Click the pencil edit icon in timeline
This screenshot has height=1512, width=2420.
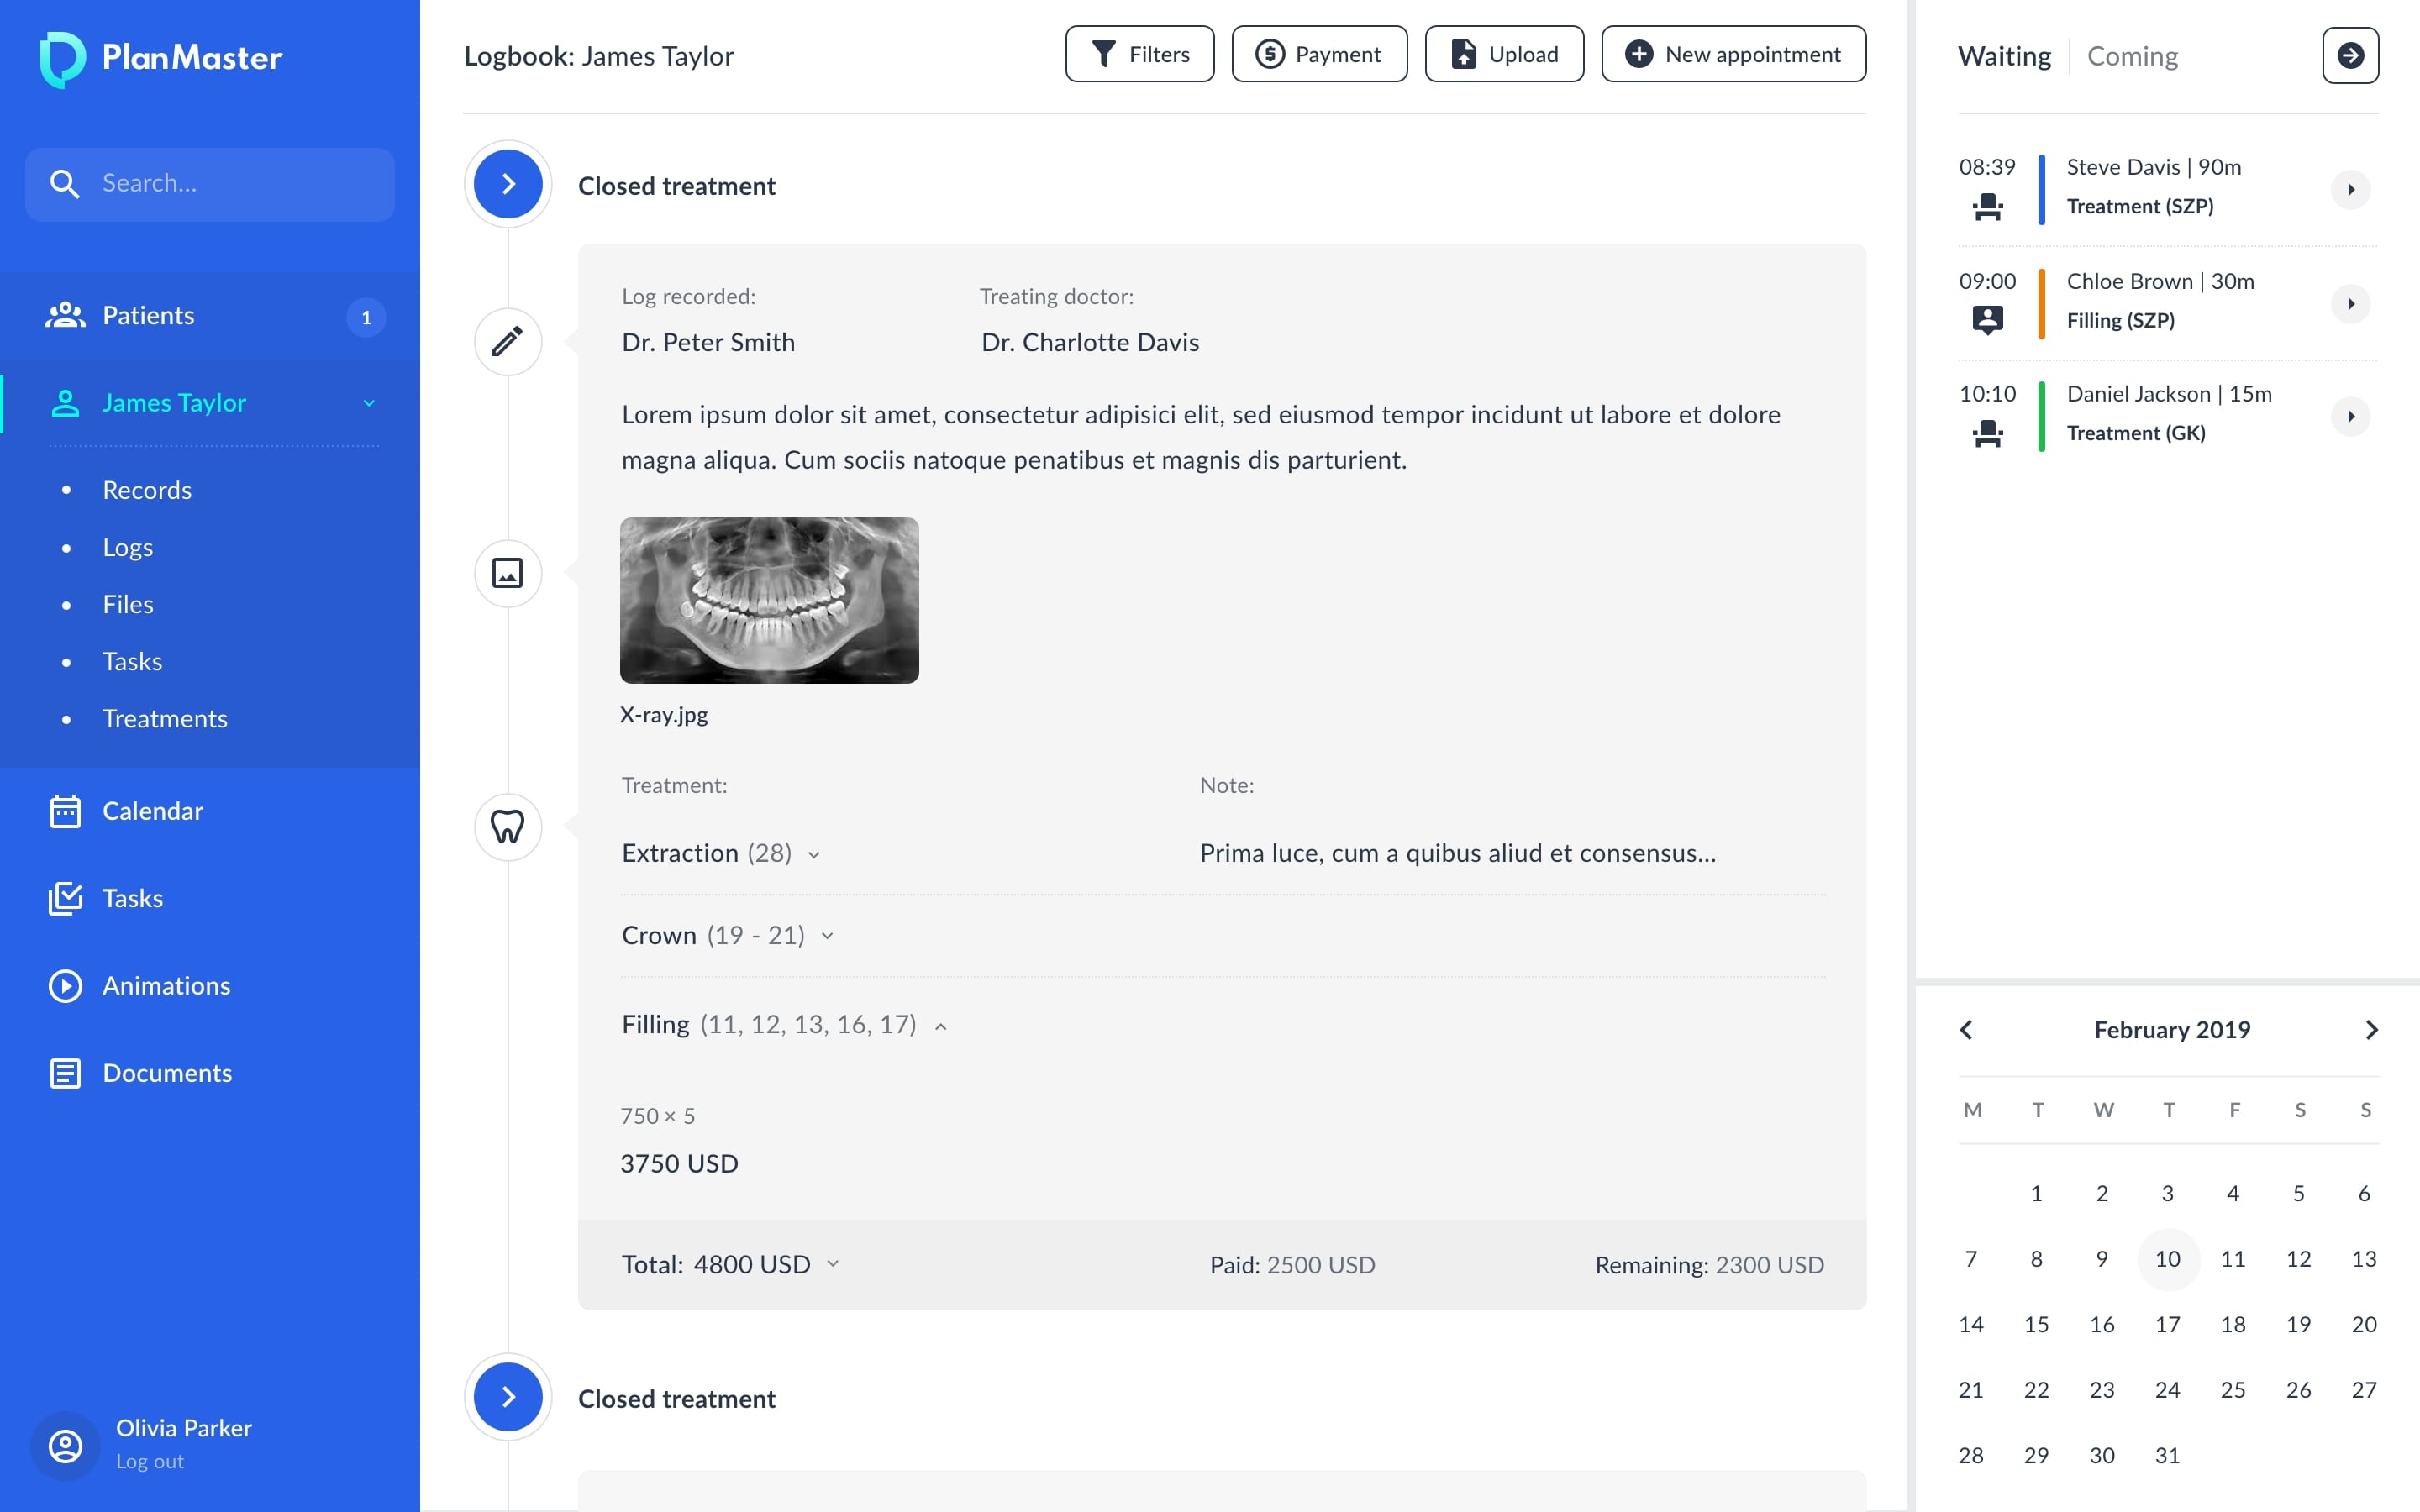(x=508, y=341)
